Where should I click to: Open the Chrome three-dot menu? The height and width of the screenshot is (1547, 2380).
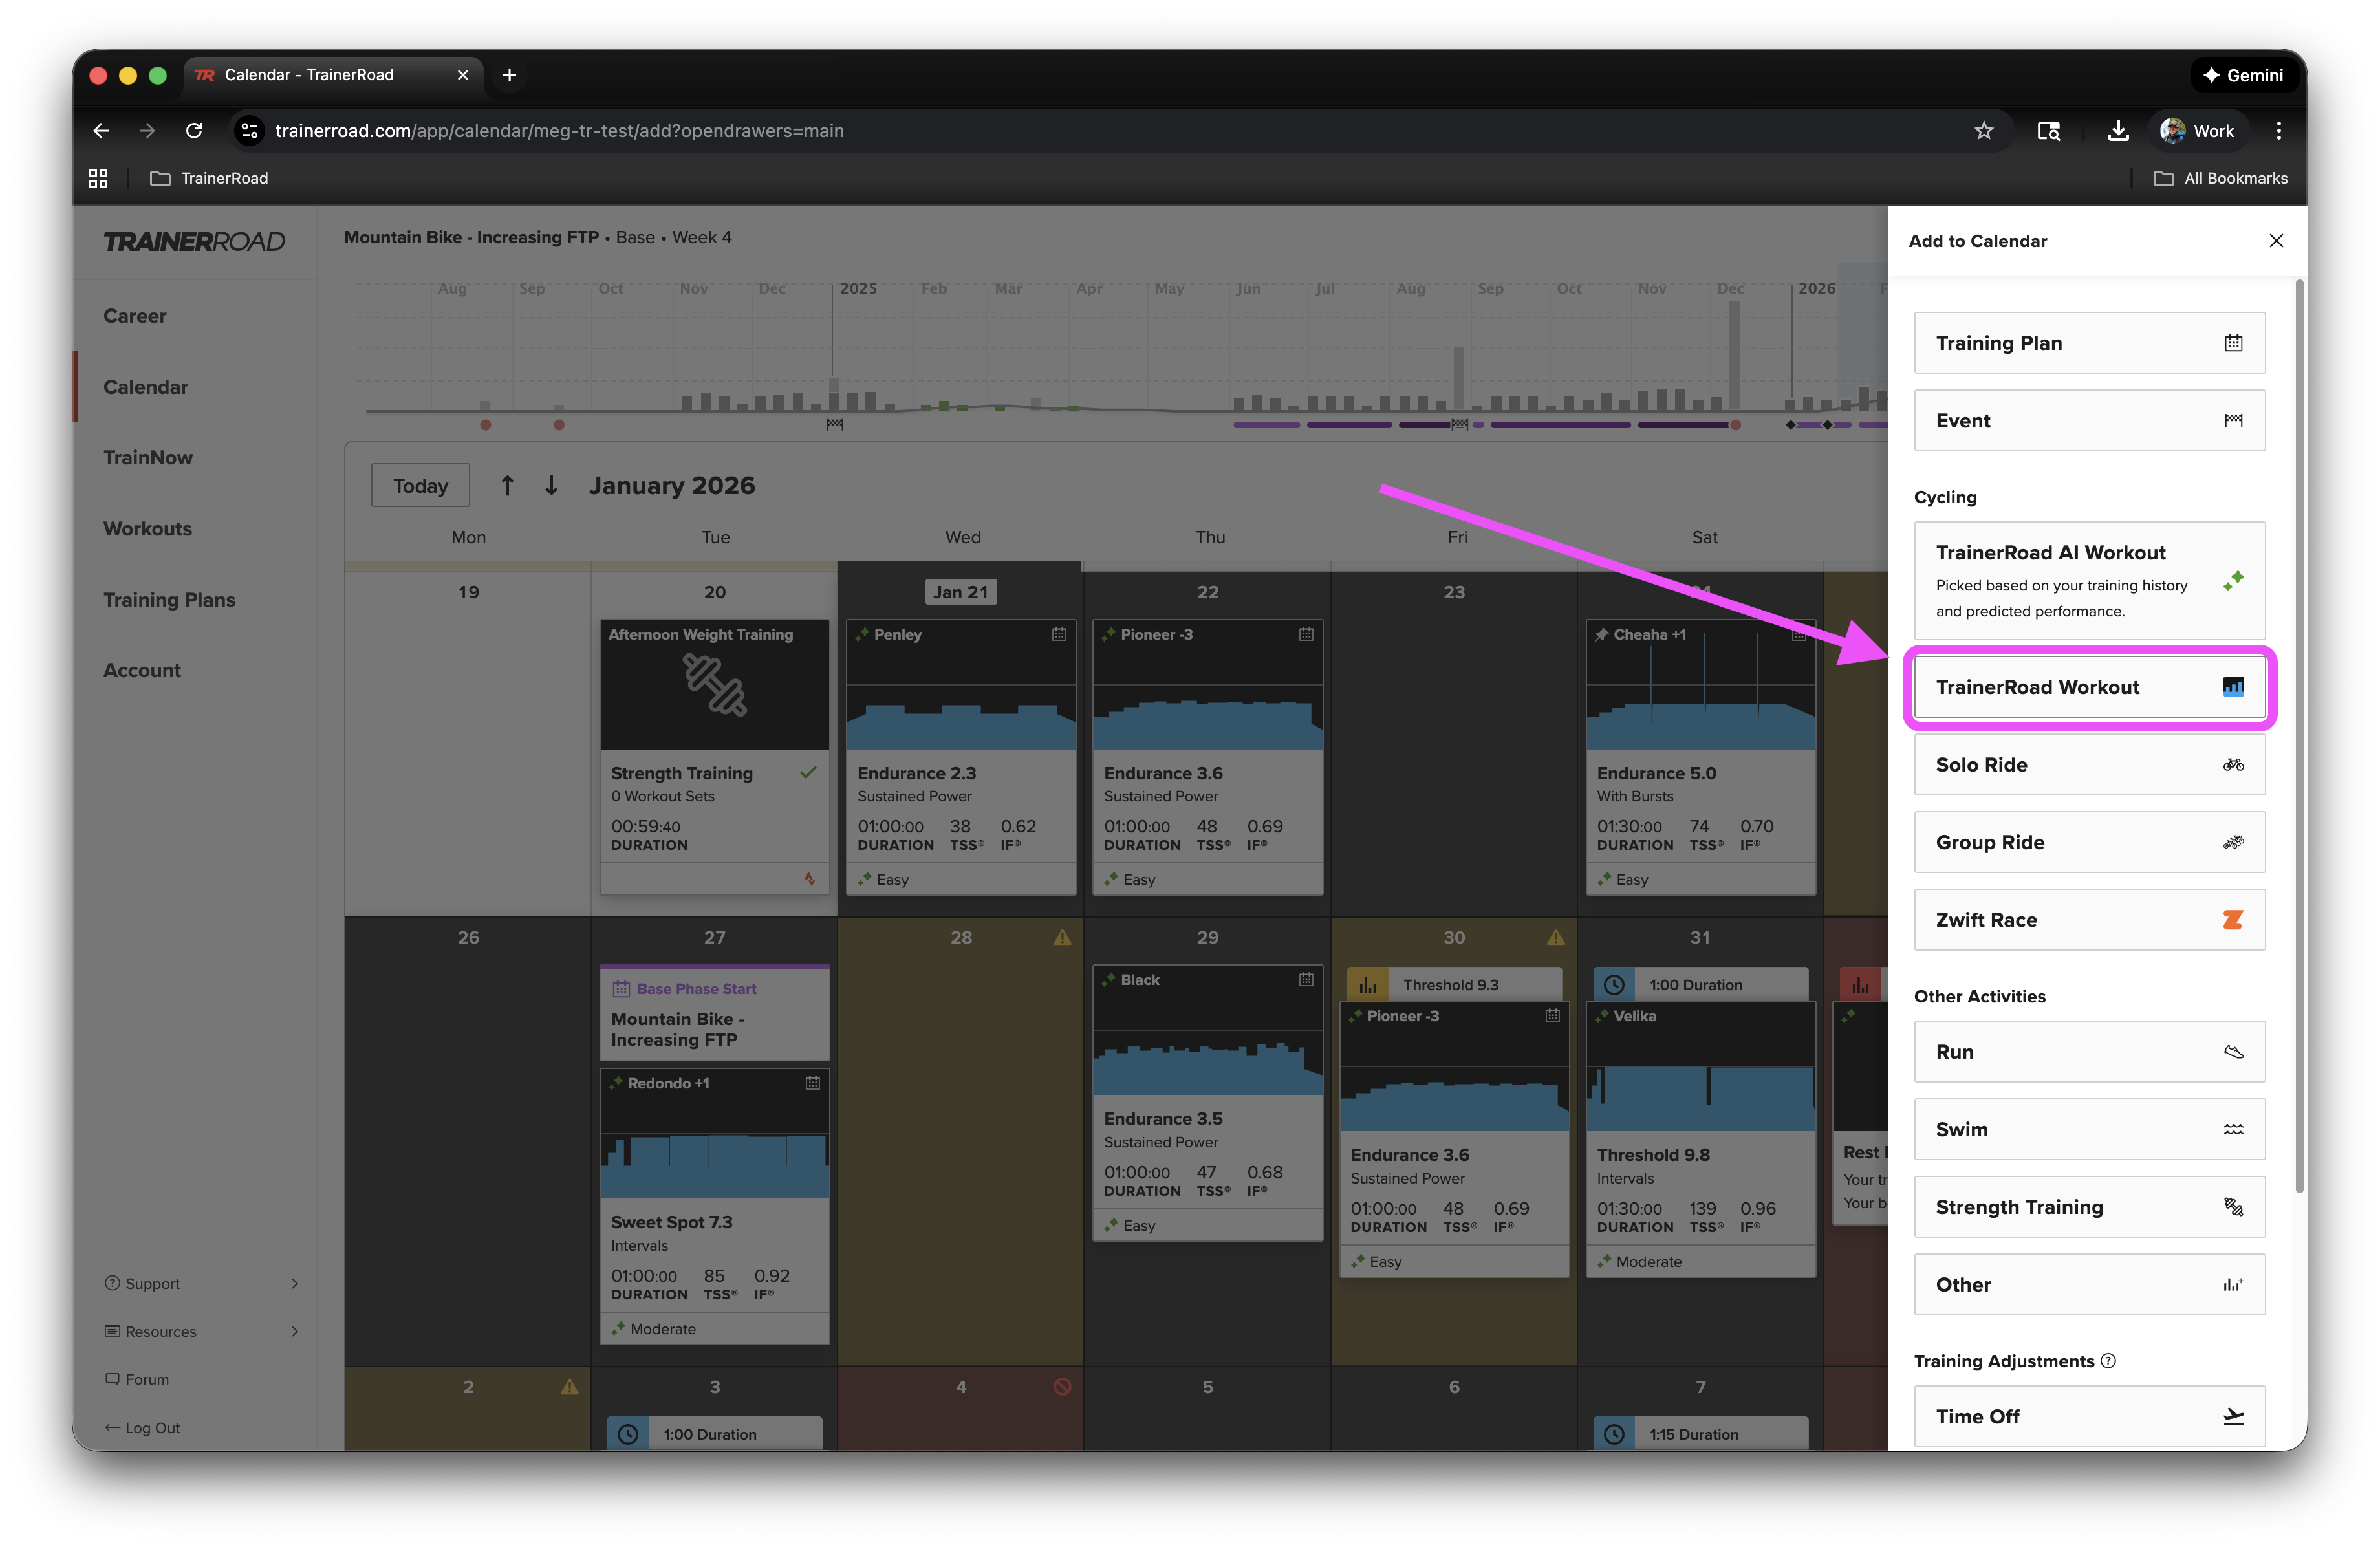[x=2279, y=131]
